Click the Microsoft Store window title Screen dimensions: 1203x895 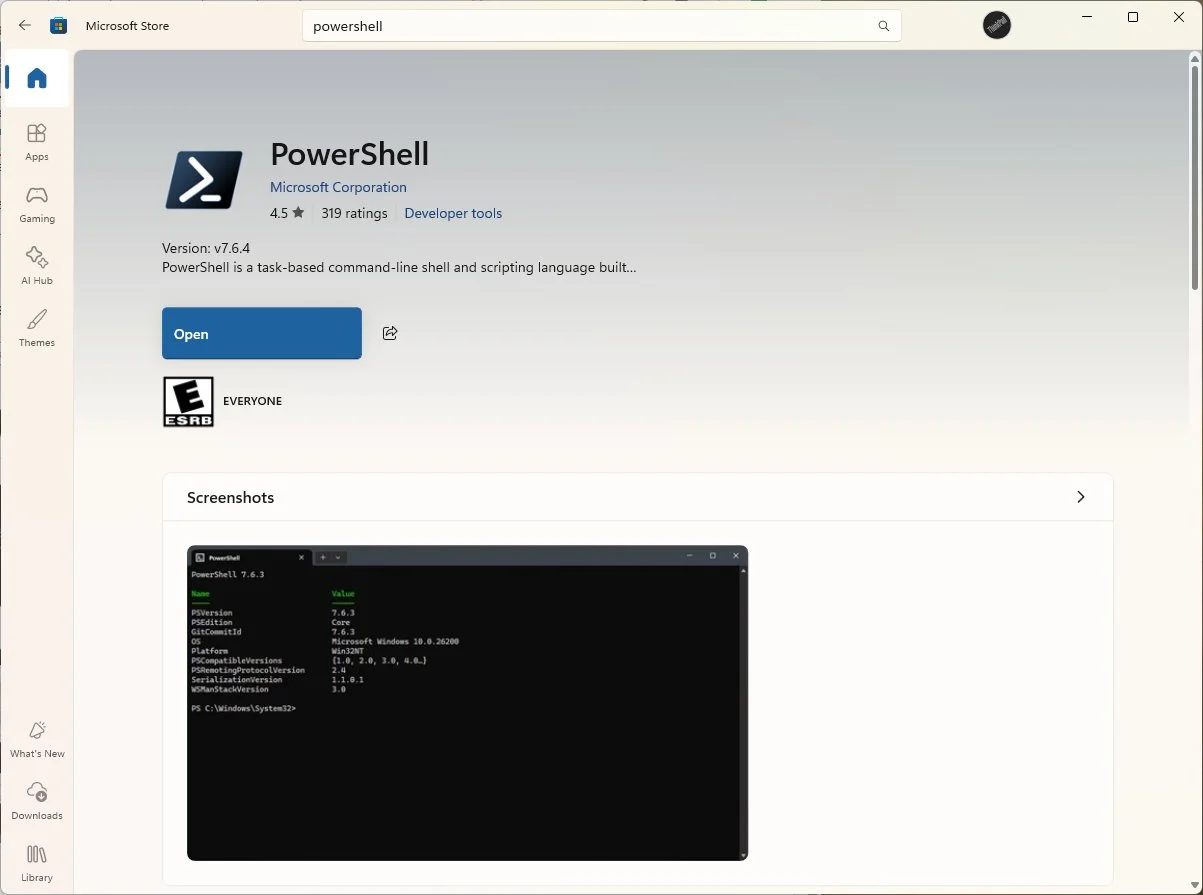(x=127, y=26)
